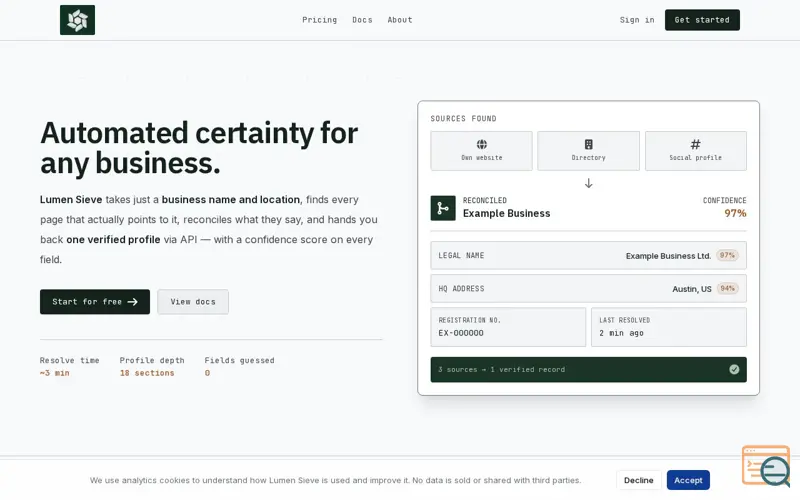Click the Lumen Sieve logo
Viewport: 800px width, 500px height.
(x=77, y=20)
